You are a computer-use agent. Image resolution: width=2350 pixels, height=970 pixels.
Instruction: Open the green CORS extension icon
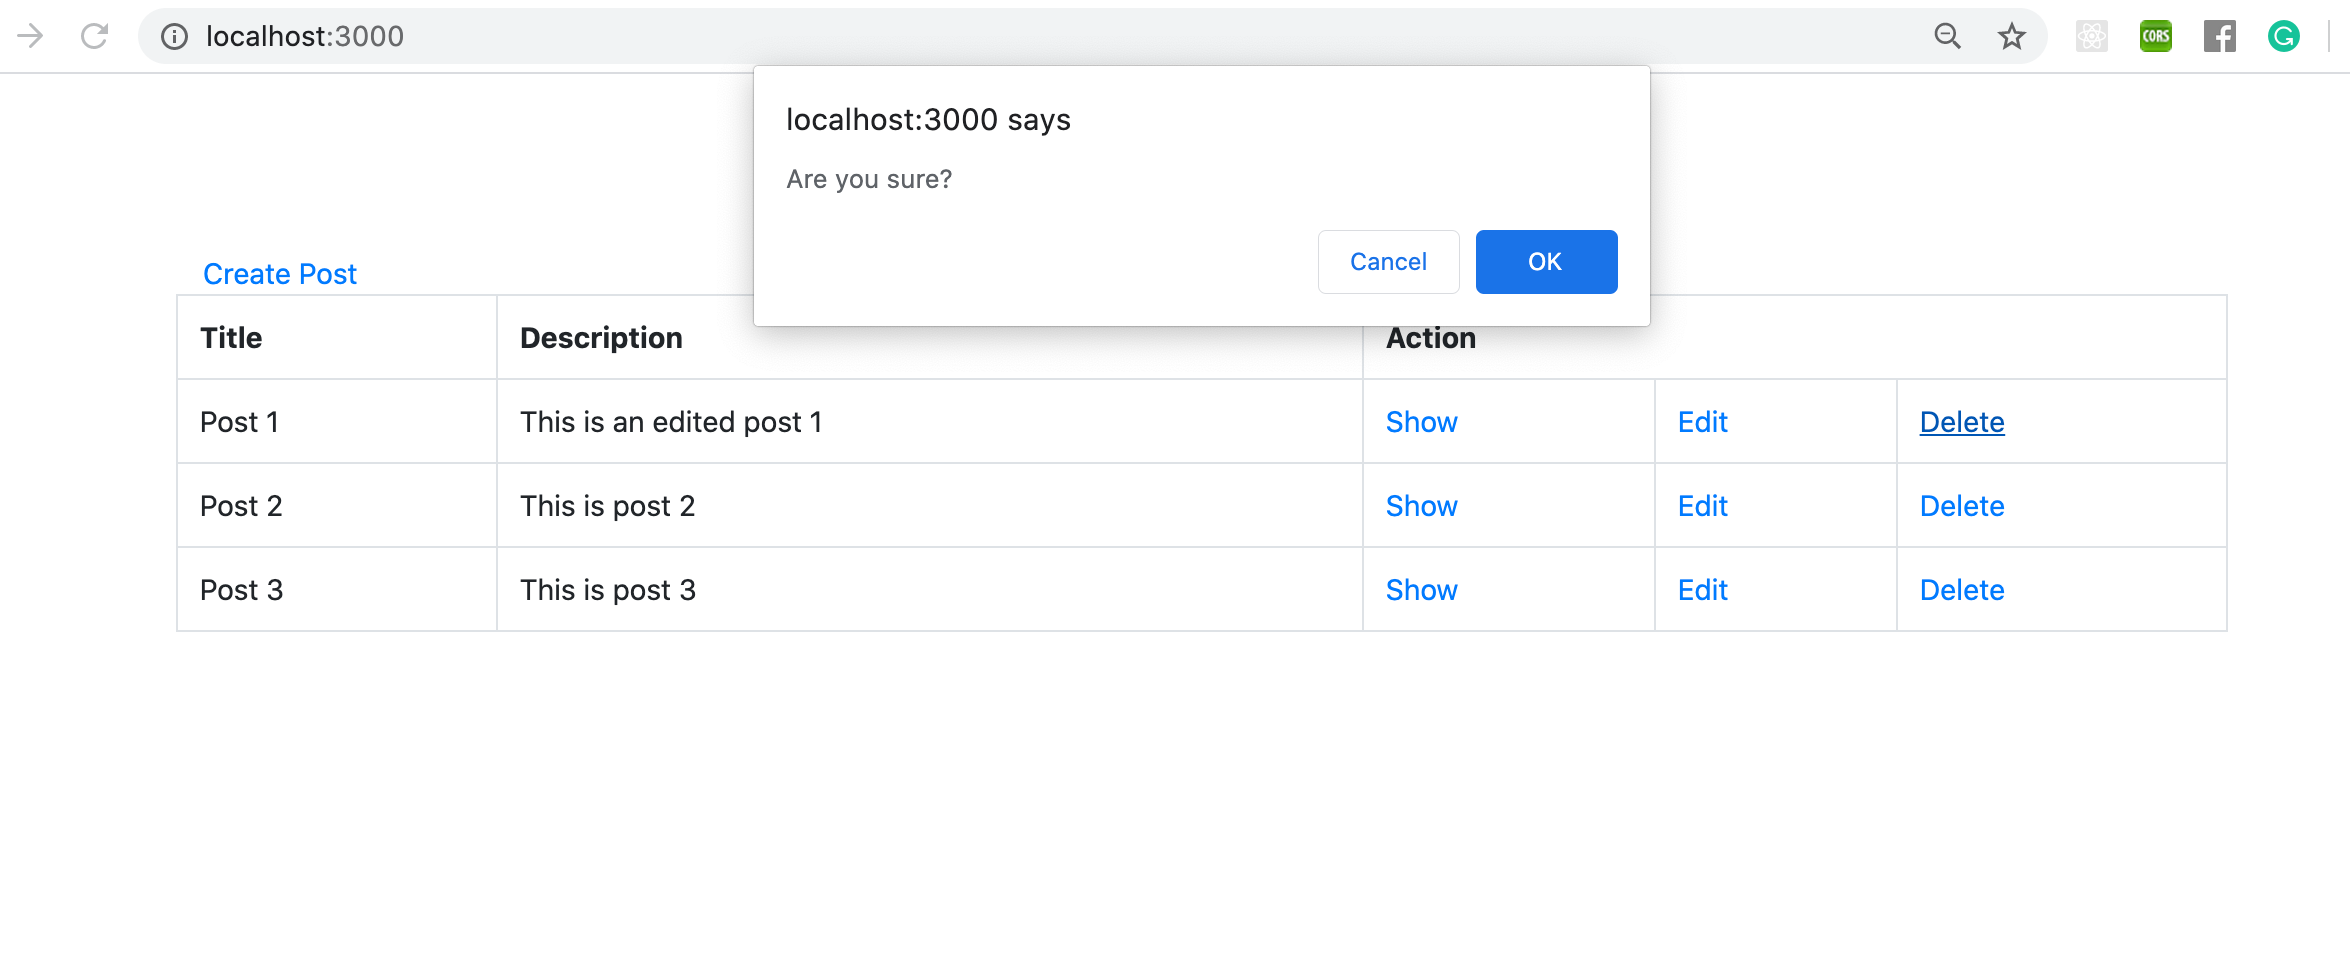[x=2155, y=37]
